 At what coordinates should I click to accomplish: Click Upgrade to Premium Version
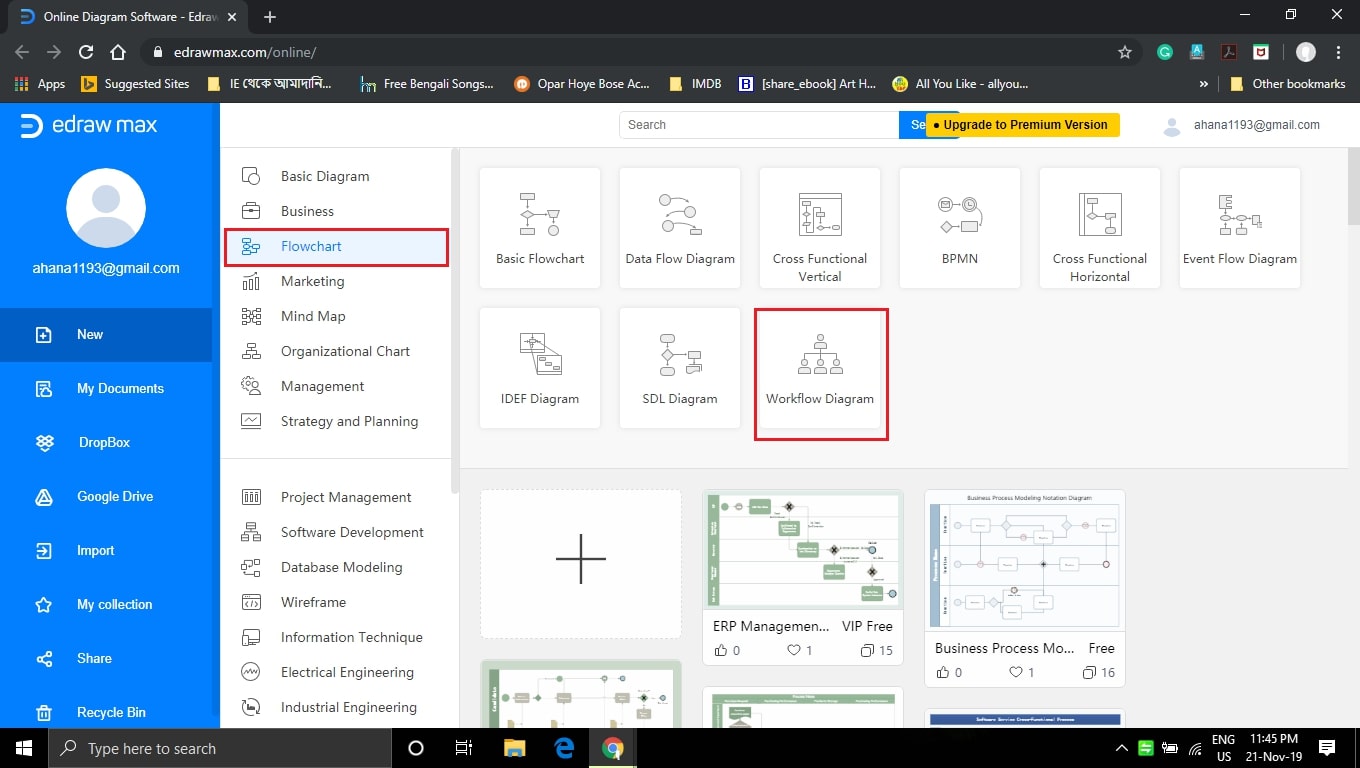coord(1022,124)
